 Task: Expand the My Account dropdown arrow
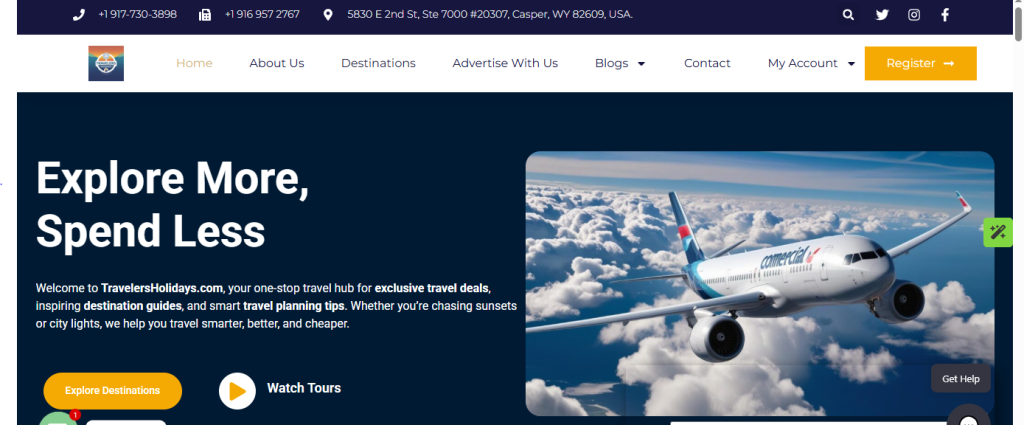click(x=851, y=63)
